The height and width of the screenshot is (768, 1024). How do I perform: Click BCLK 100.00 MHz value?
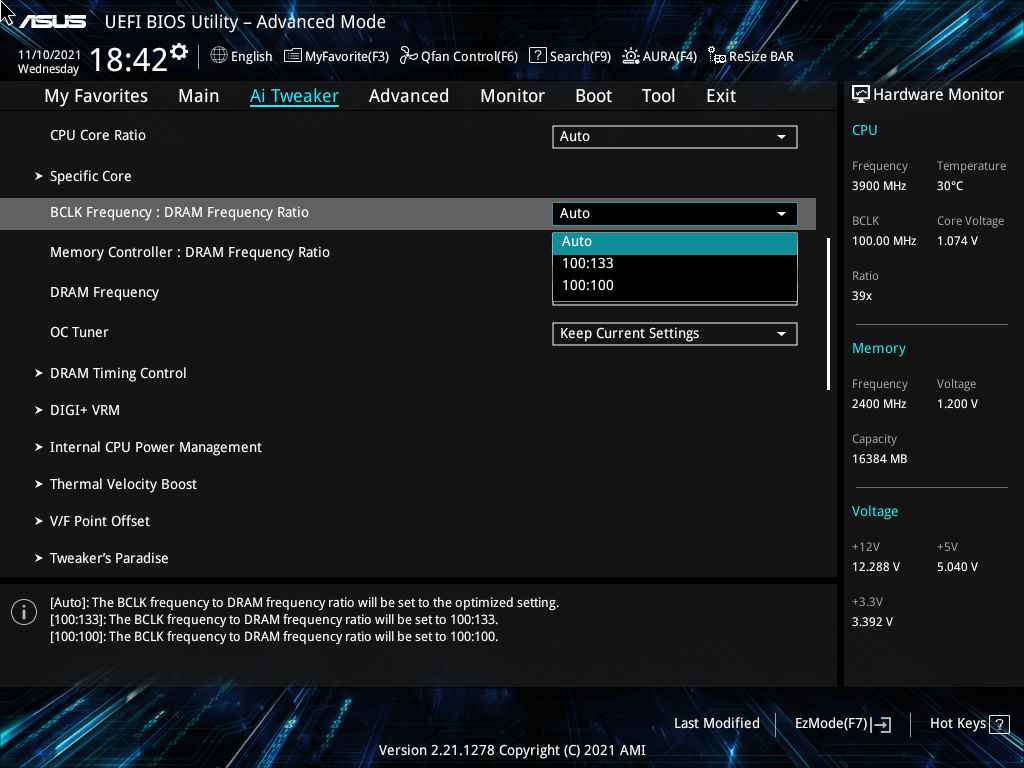point(884,241)
